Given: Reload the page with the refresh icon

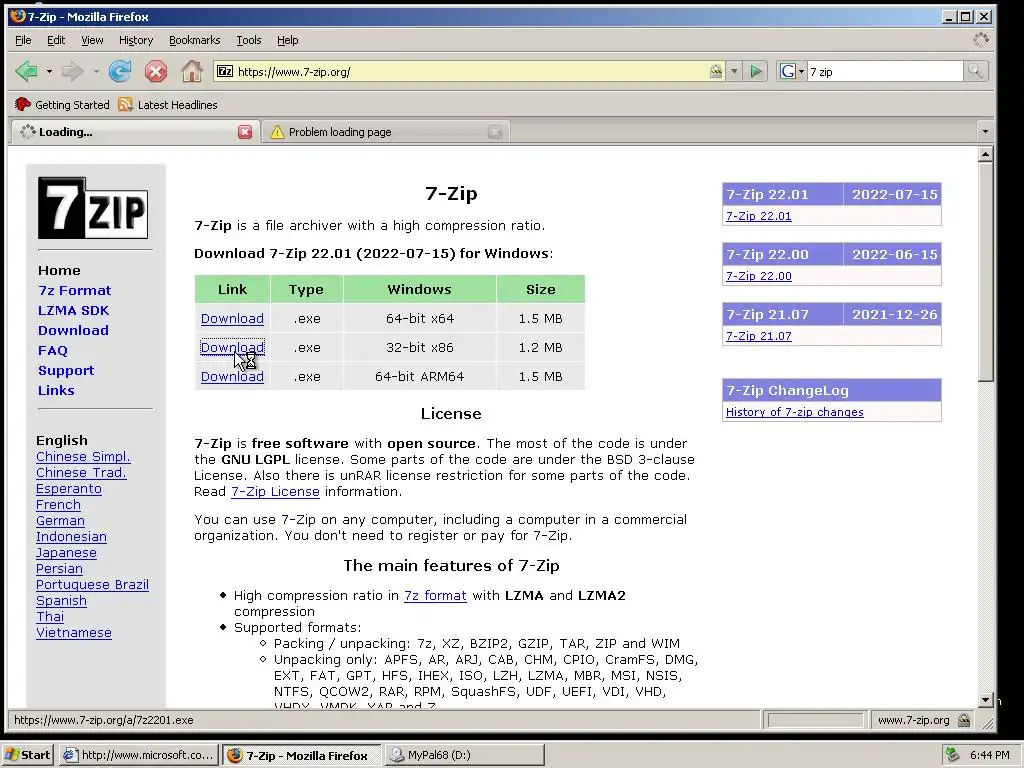Looking at the screenshot, I should point(120,71).
